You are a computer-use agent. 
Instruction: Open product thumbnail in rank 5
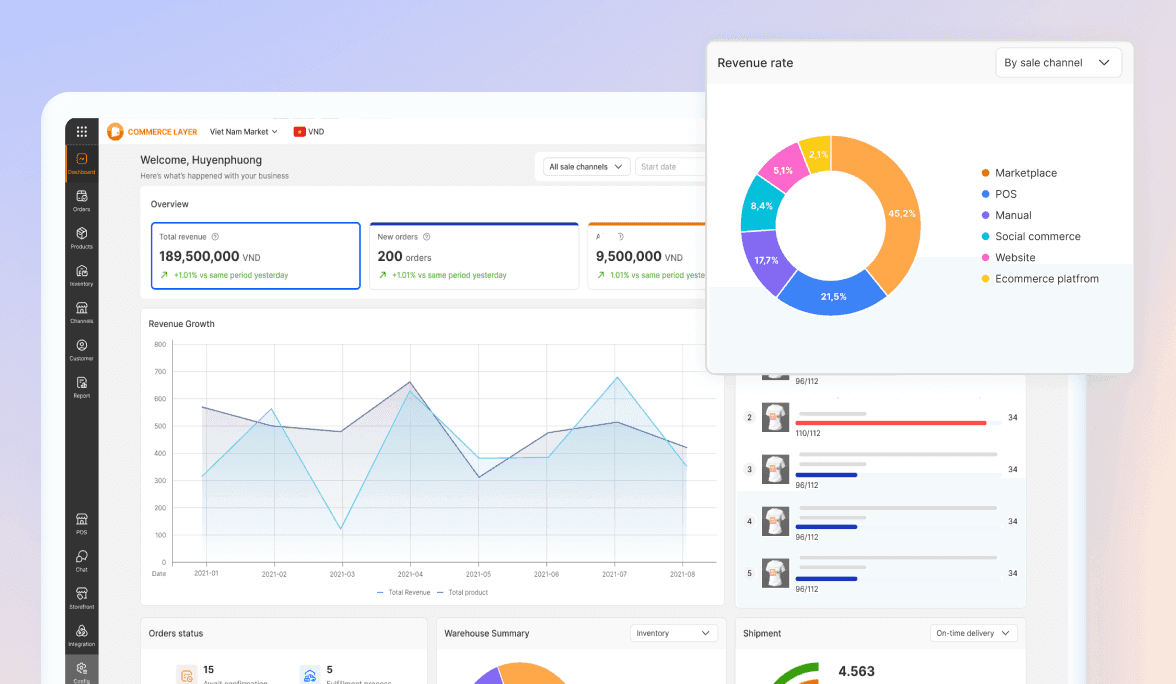click(776, 573)
